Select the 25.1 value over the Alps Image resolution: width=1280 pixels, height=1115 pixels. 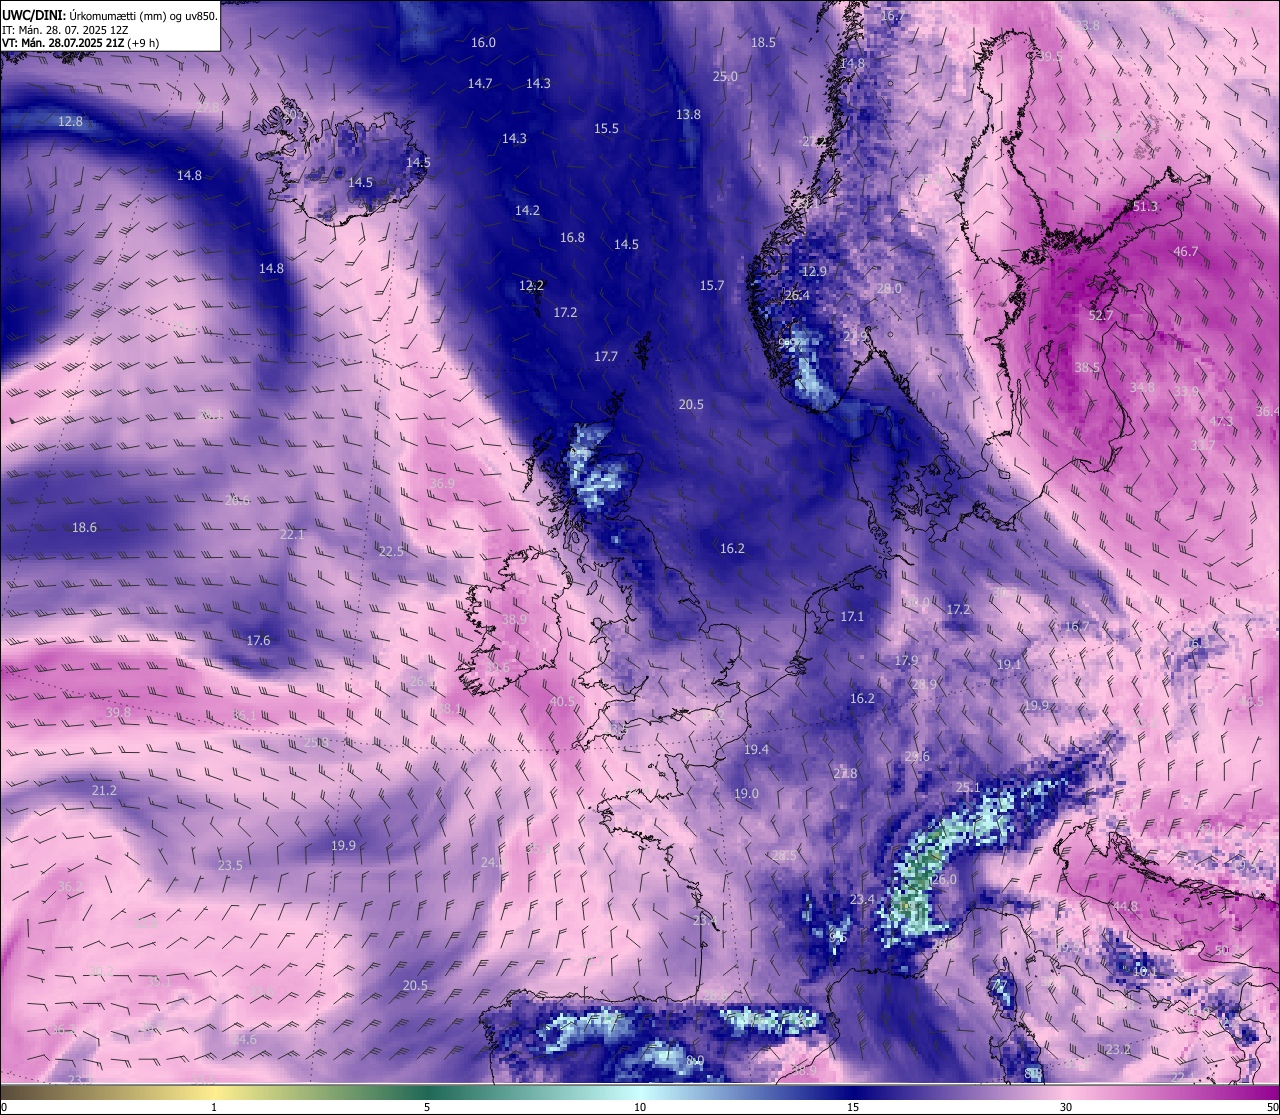(968, 787)
